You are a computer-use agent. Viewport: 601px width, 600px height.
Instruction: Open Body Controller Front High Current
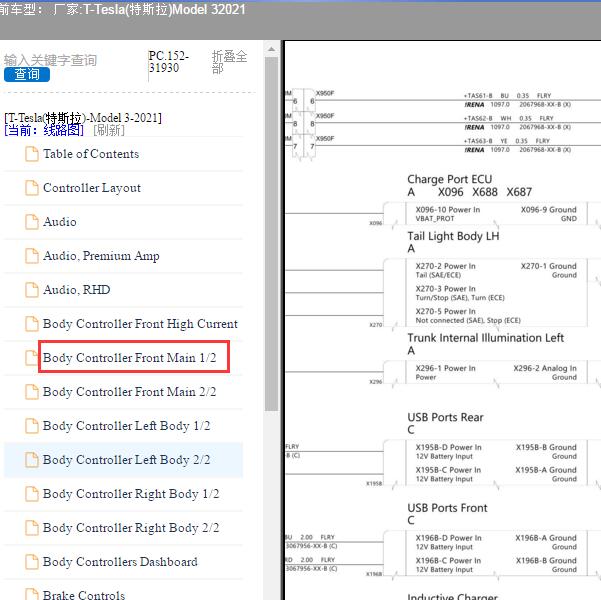(x=140, y=324)
